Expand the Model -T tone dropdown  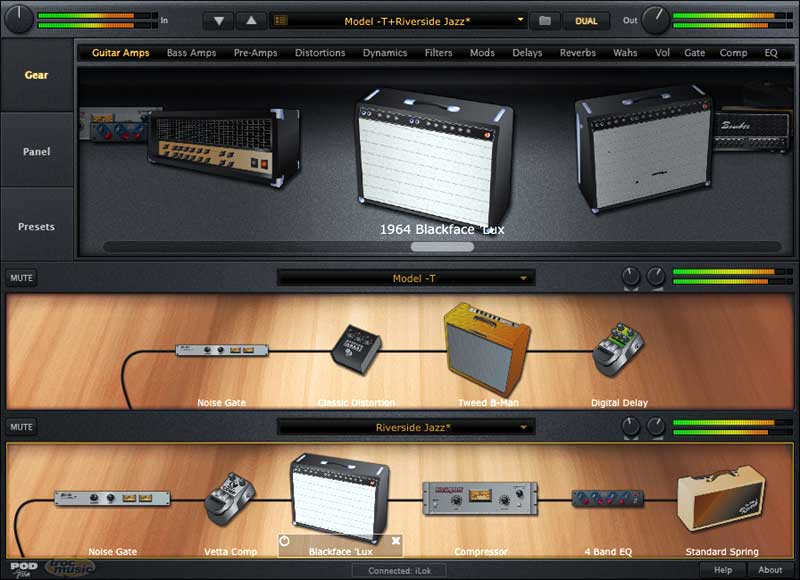coord(406,278)
